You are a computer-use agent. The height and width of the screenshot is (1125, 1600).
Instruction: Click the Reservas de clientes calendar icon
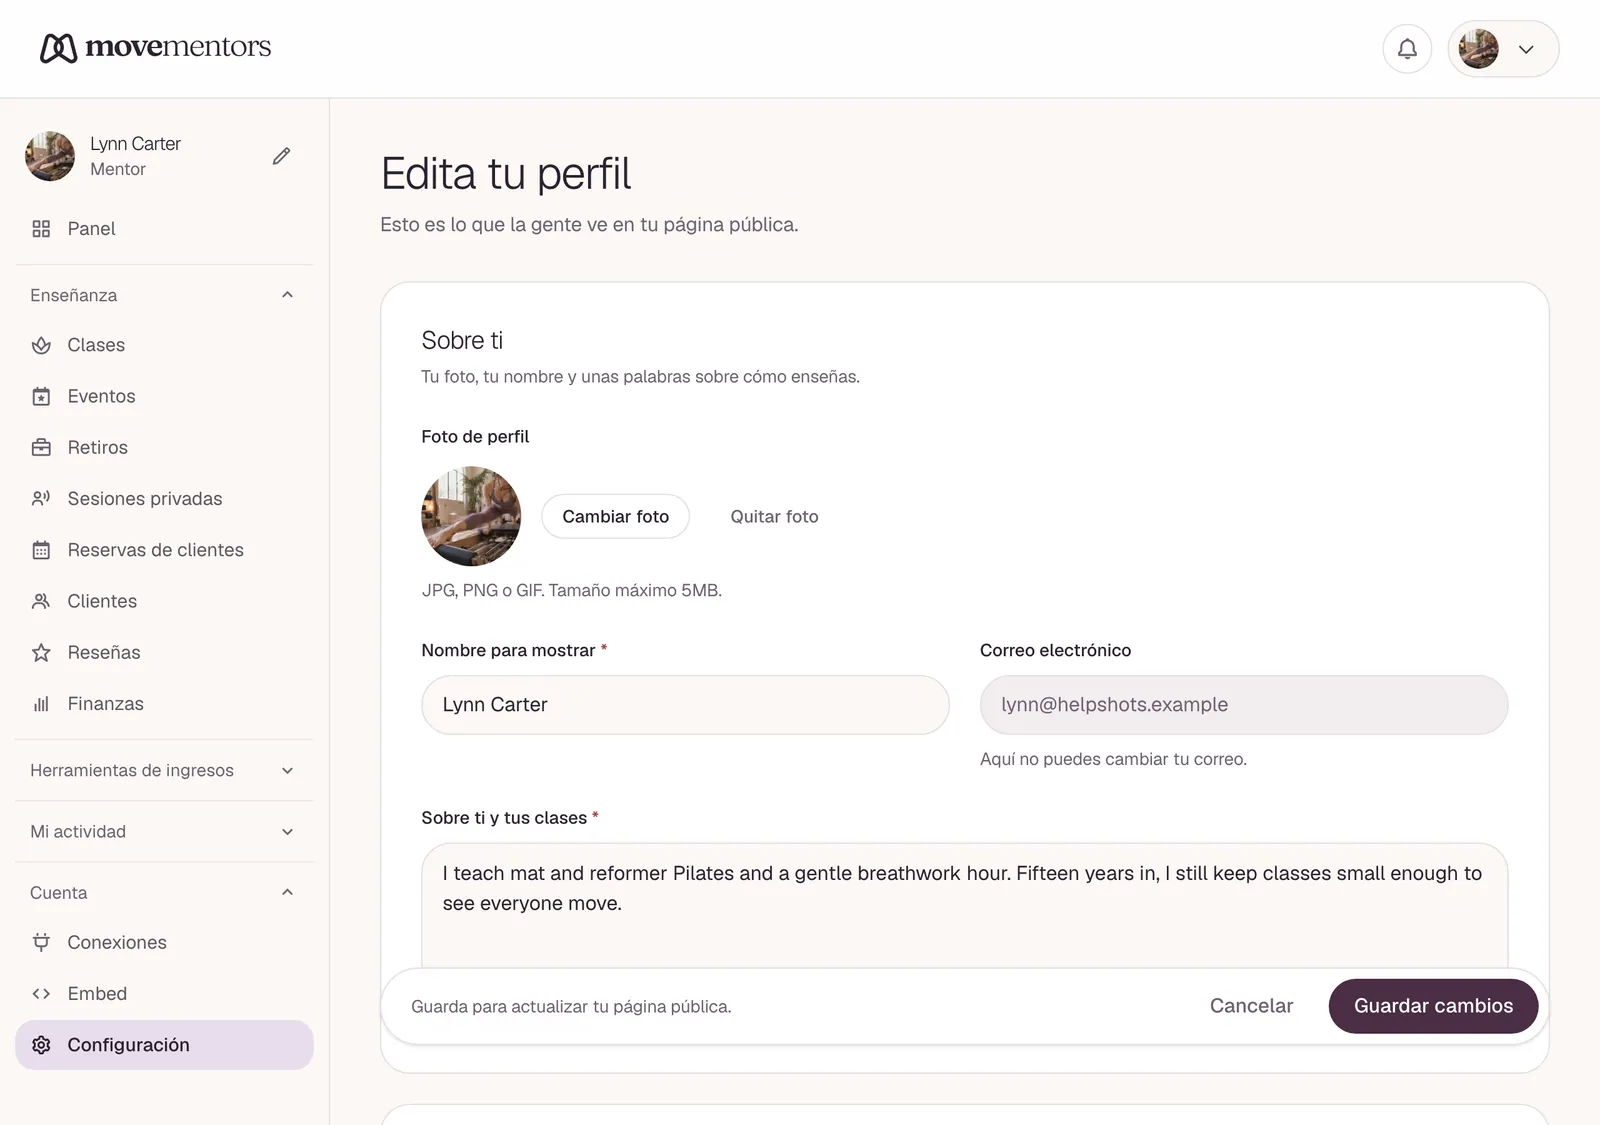tap(41, 550)
